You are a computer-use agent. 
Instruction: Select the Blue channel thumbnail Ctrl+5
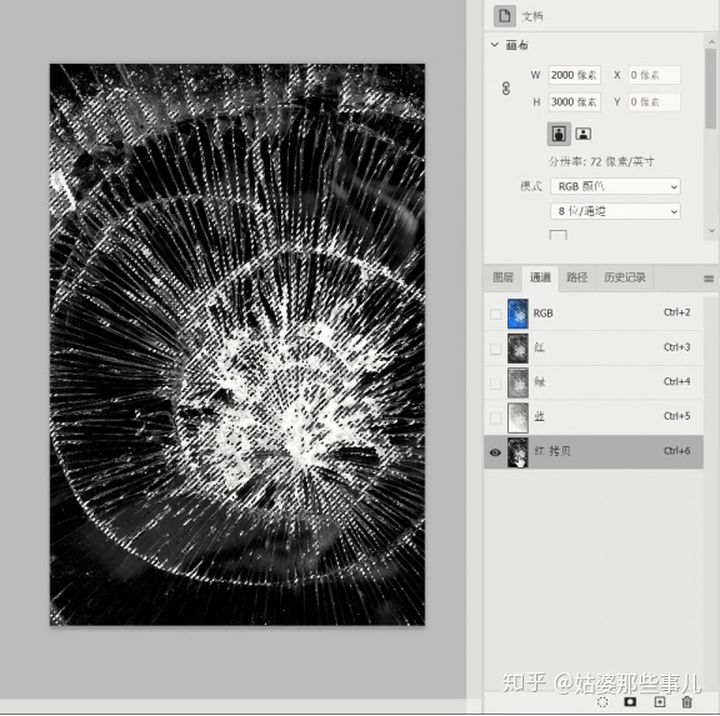518,418
